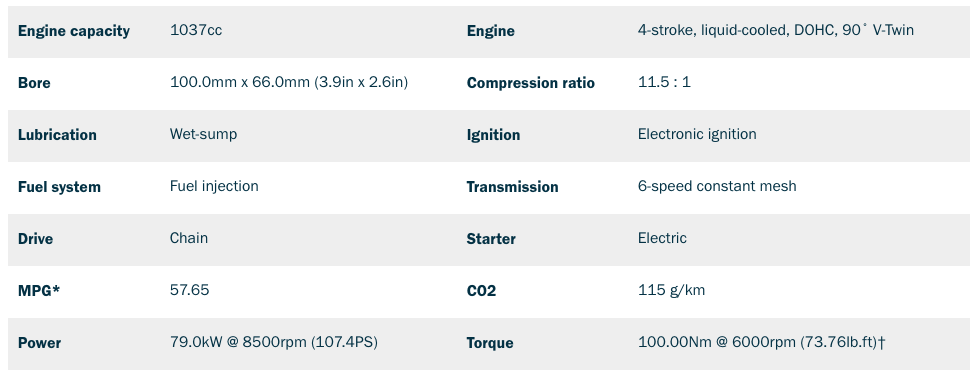Click the Power label
The width and height of the screenshot is (976, 375).
[x=39, y=343]
